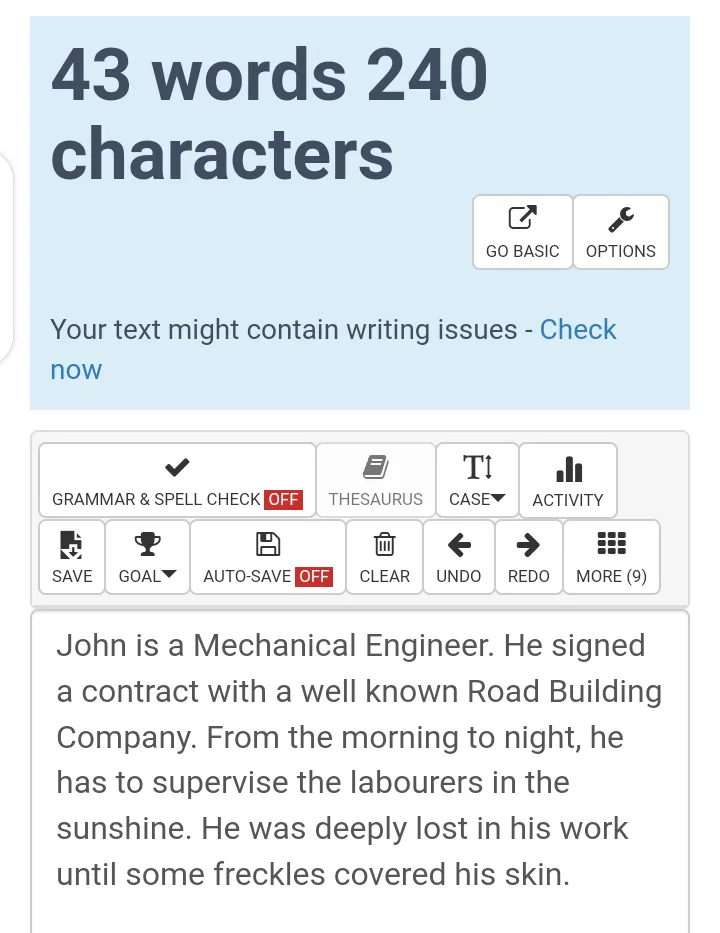The height and width of the screenshot is (933, 720).
Task: Toggle the Auto-Save OFF badge
Action: pyautogui.click(x=314, y=576)
